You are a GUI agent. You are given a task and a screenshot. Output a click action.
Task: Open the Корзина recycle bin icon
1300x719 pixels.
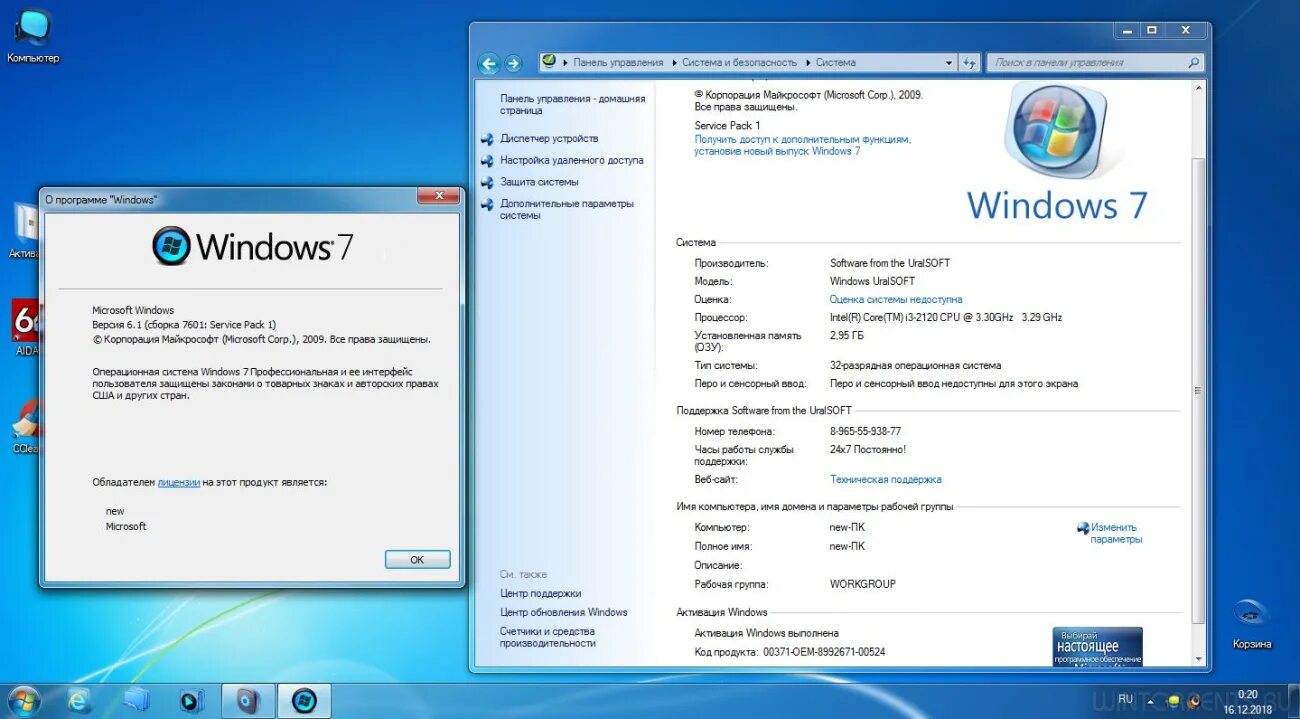pos(1252,623)
